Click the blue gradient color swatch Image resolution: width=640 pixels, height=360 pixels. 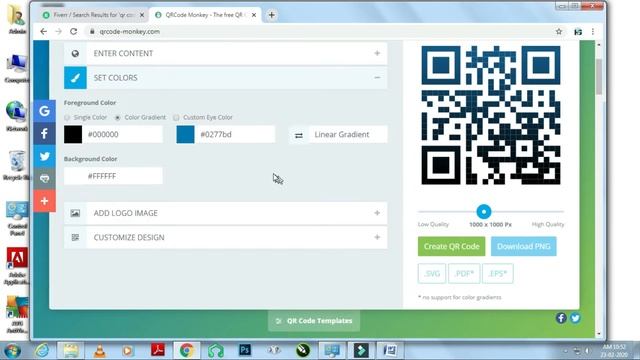coord(185,135)
